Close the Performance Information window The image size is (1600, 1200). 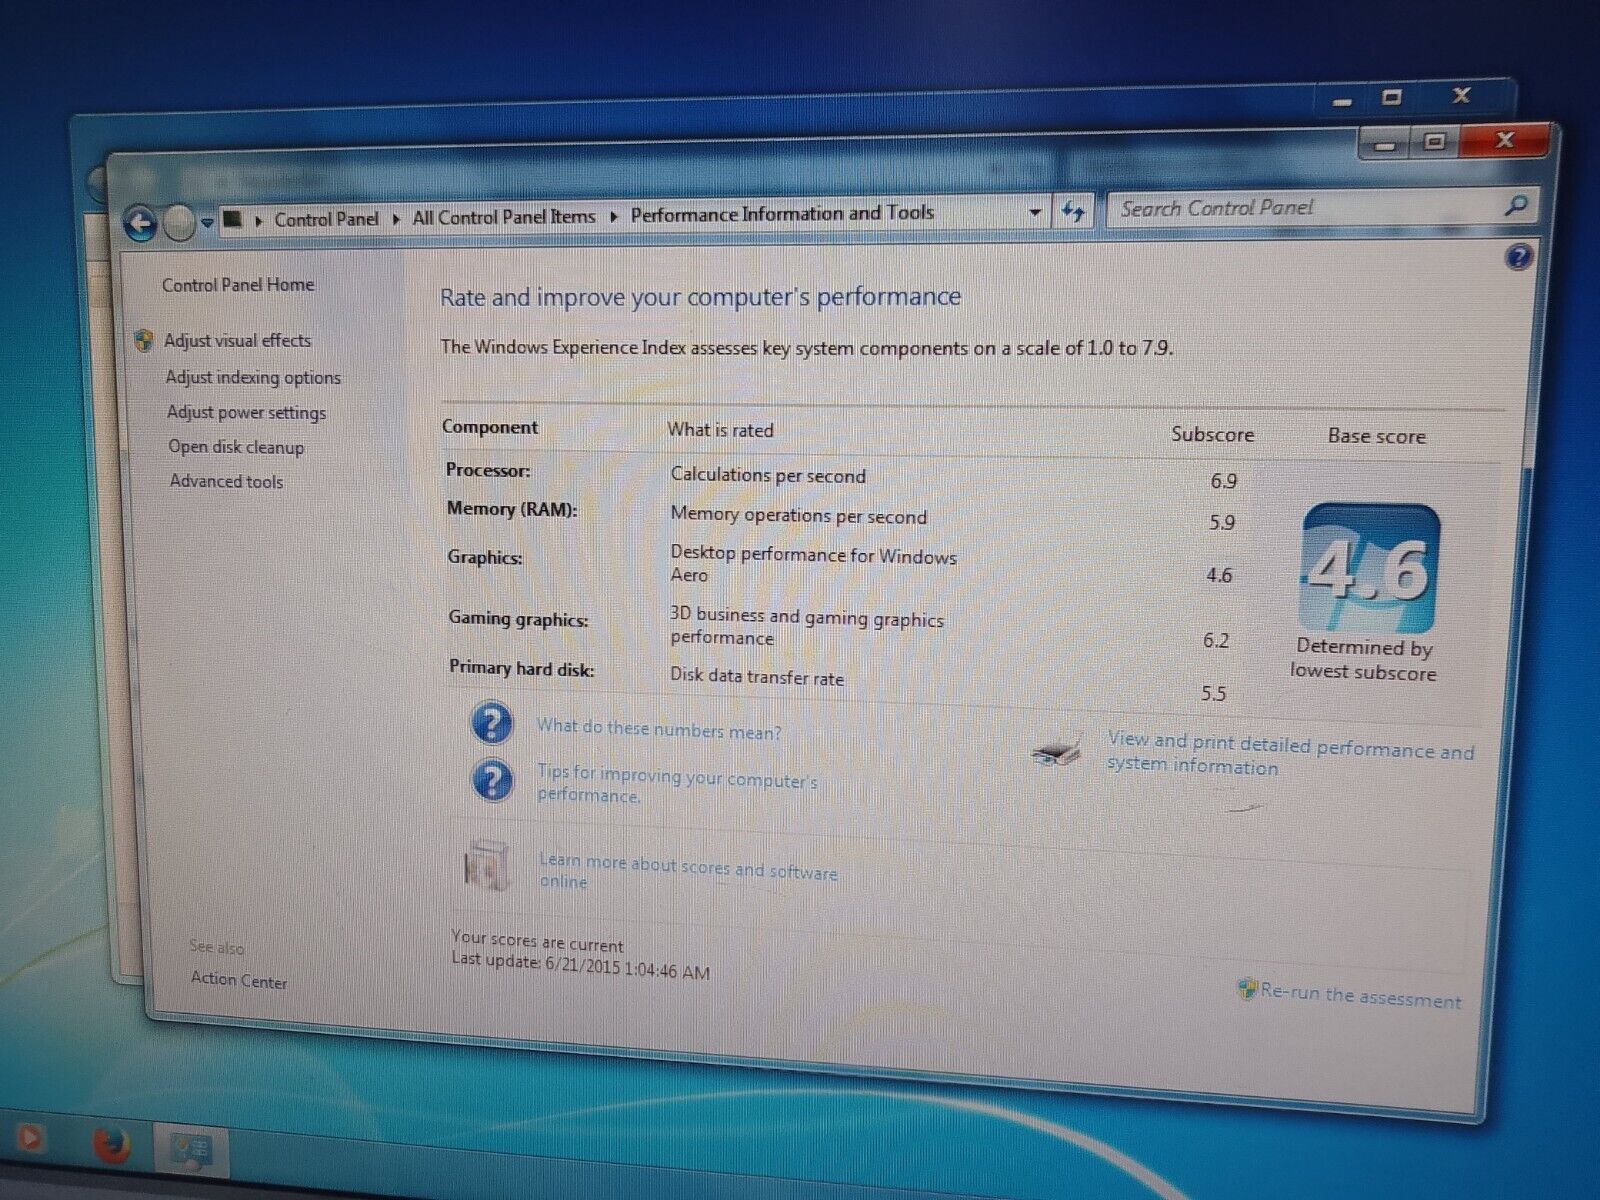point(1505,140)
